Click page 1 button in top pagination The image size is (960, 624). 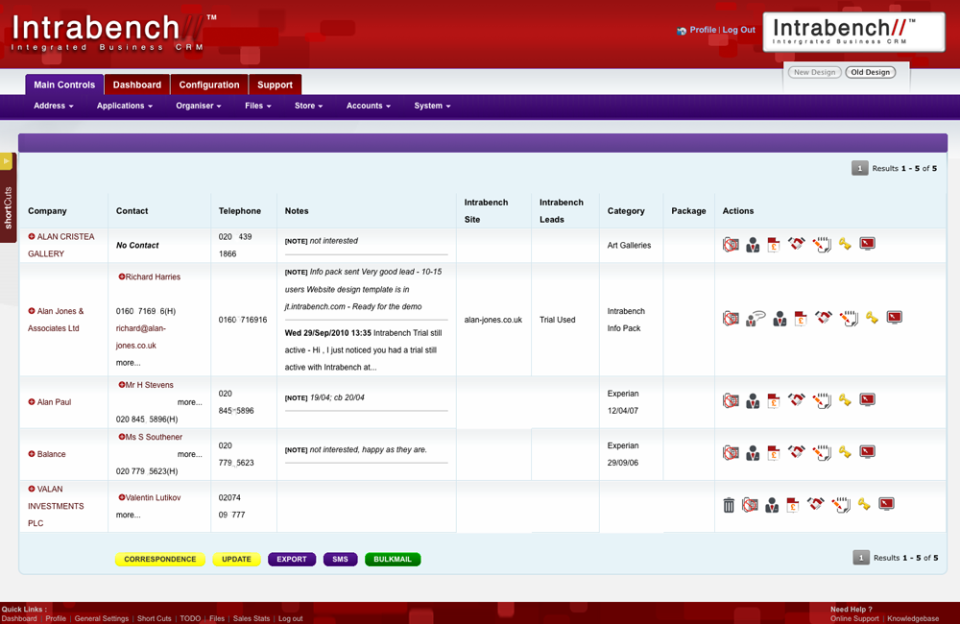(860, 168)
